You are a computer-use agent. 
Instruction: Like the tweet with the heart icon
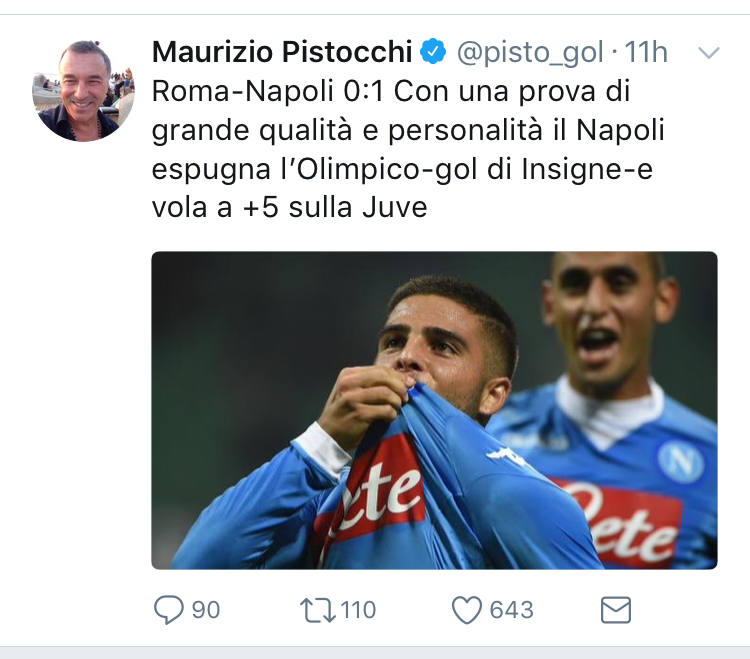tap(467, 609)
